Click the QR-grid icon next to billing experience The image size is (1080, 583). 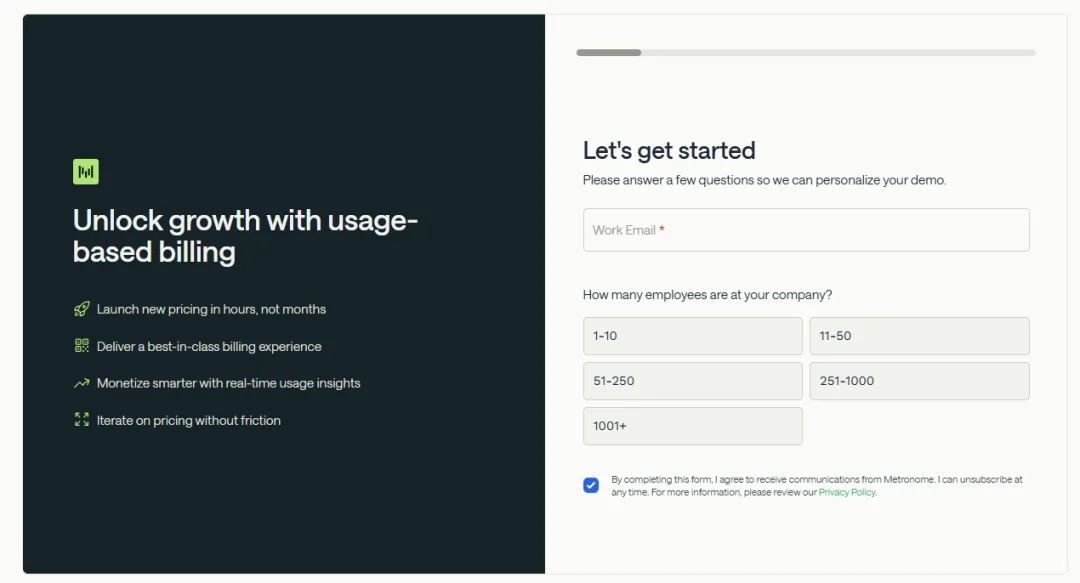(82, 346)
